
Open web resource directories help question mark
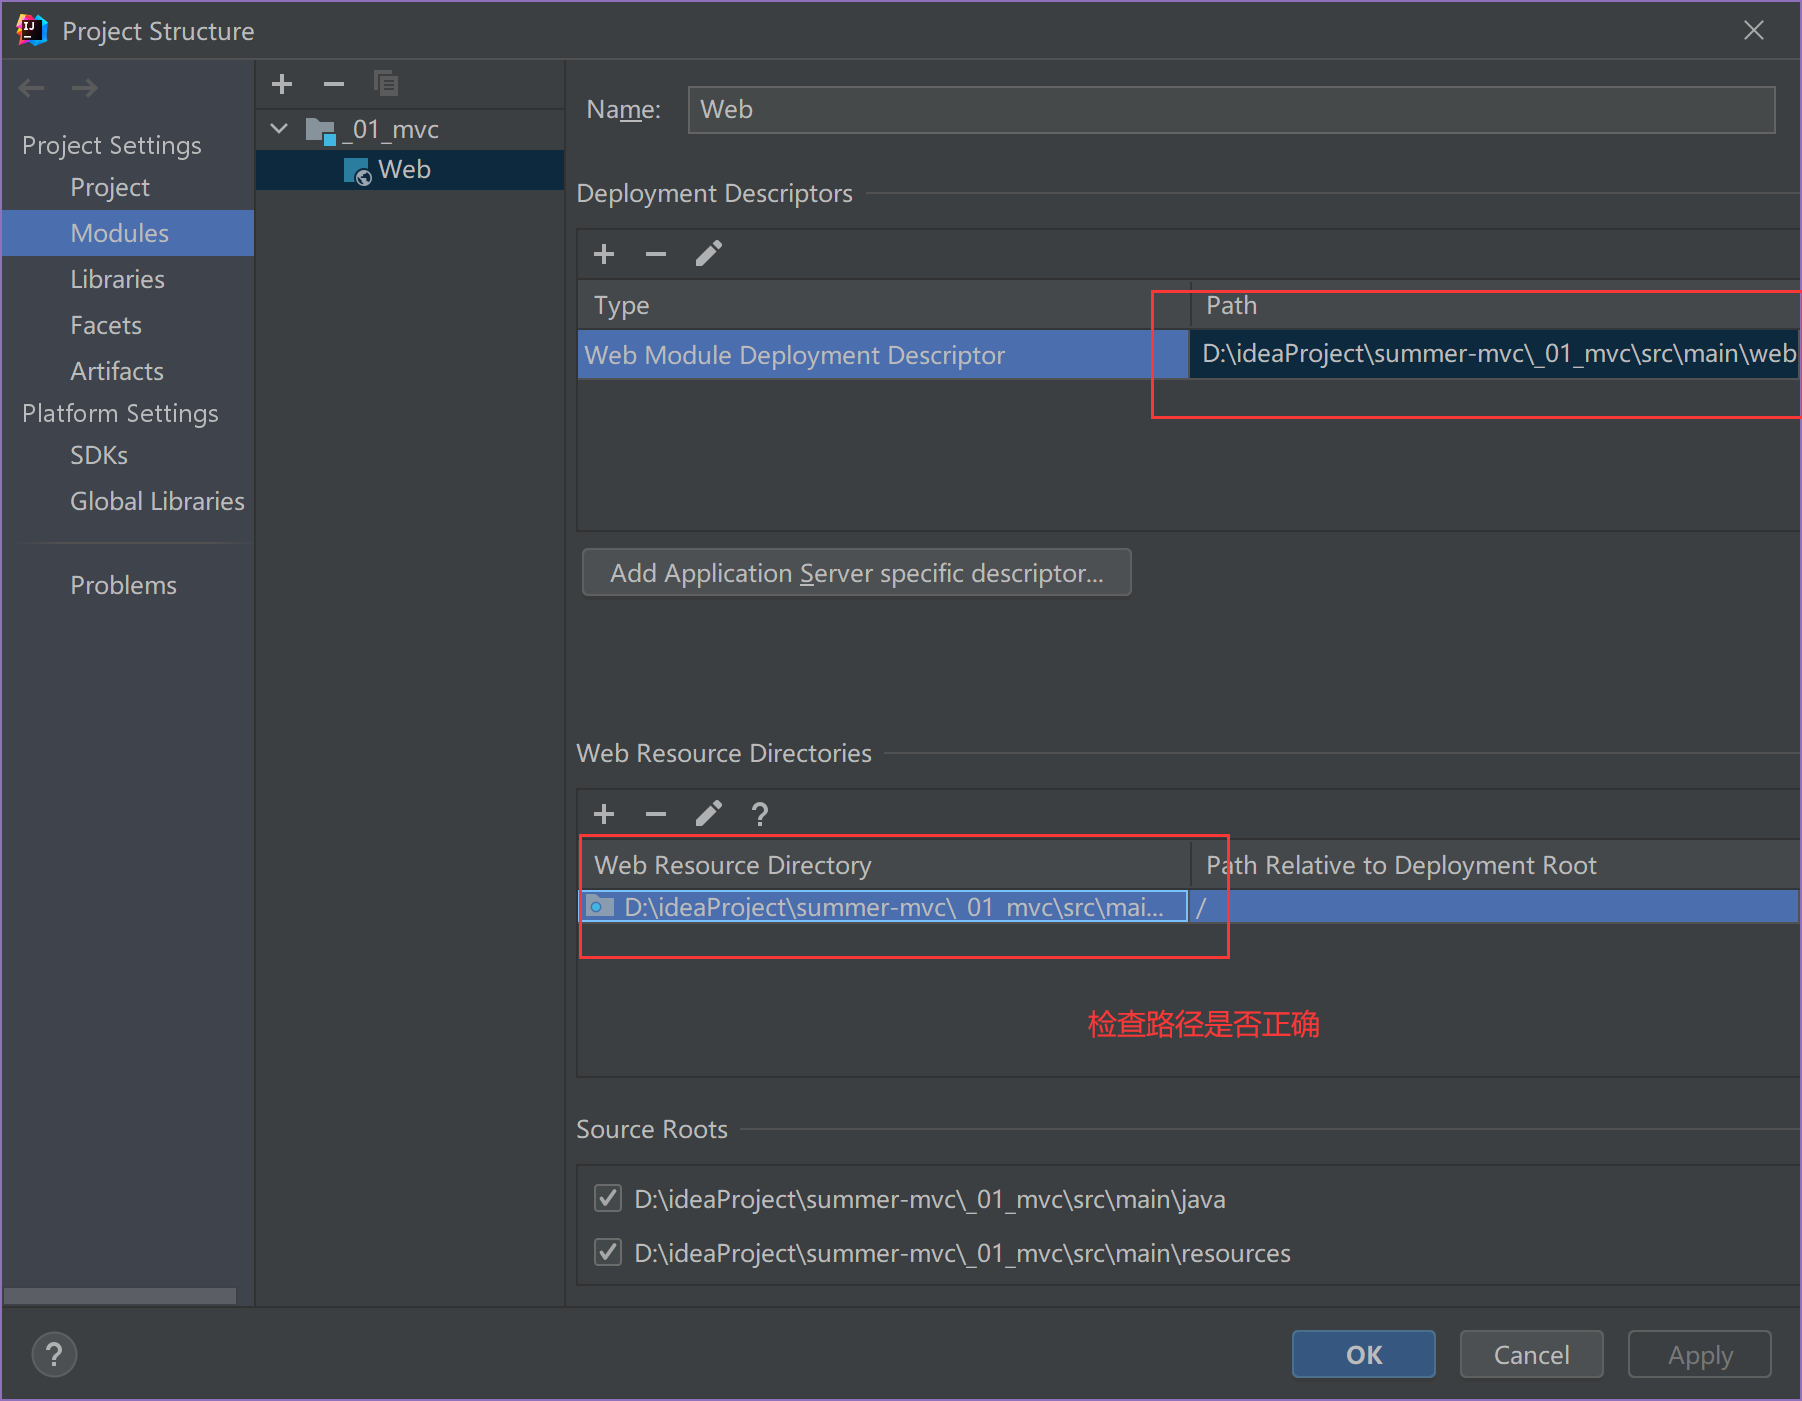click(x=760, y=814)
